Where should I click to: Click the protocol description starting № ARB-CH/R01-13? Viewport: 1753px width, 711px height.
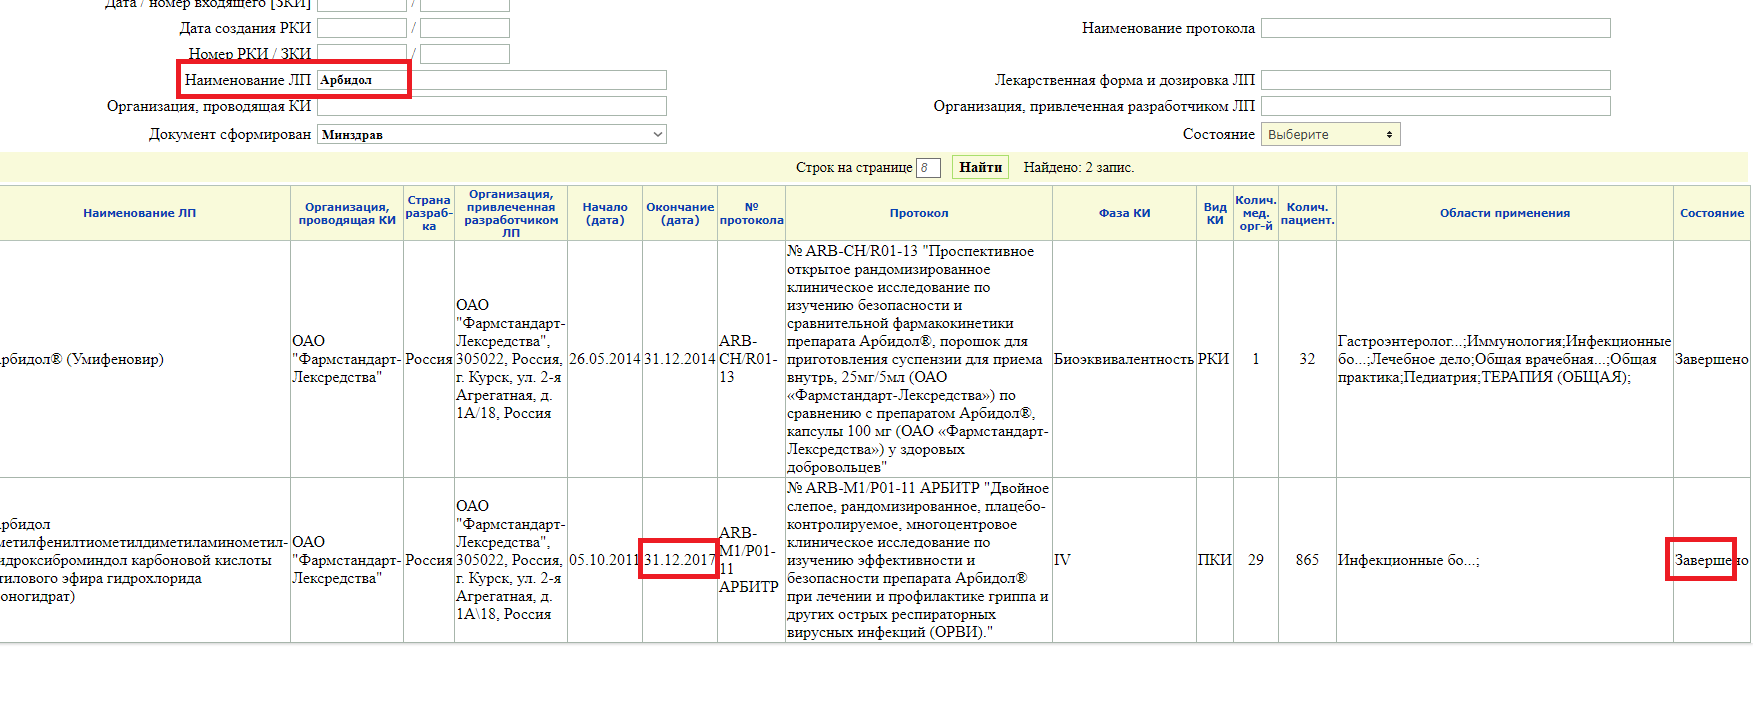[x=918, y=359]
